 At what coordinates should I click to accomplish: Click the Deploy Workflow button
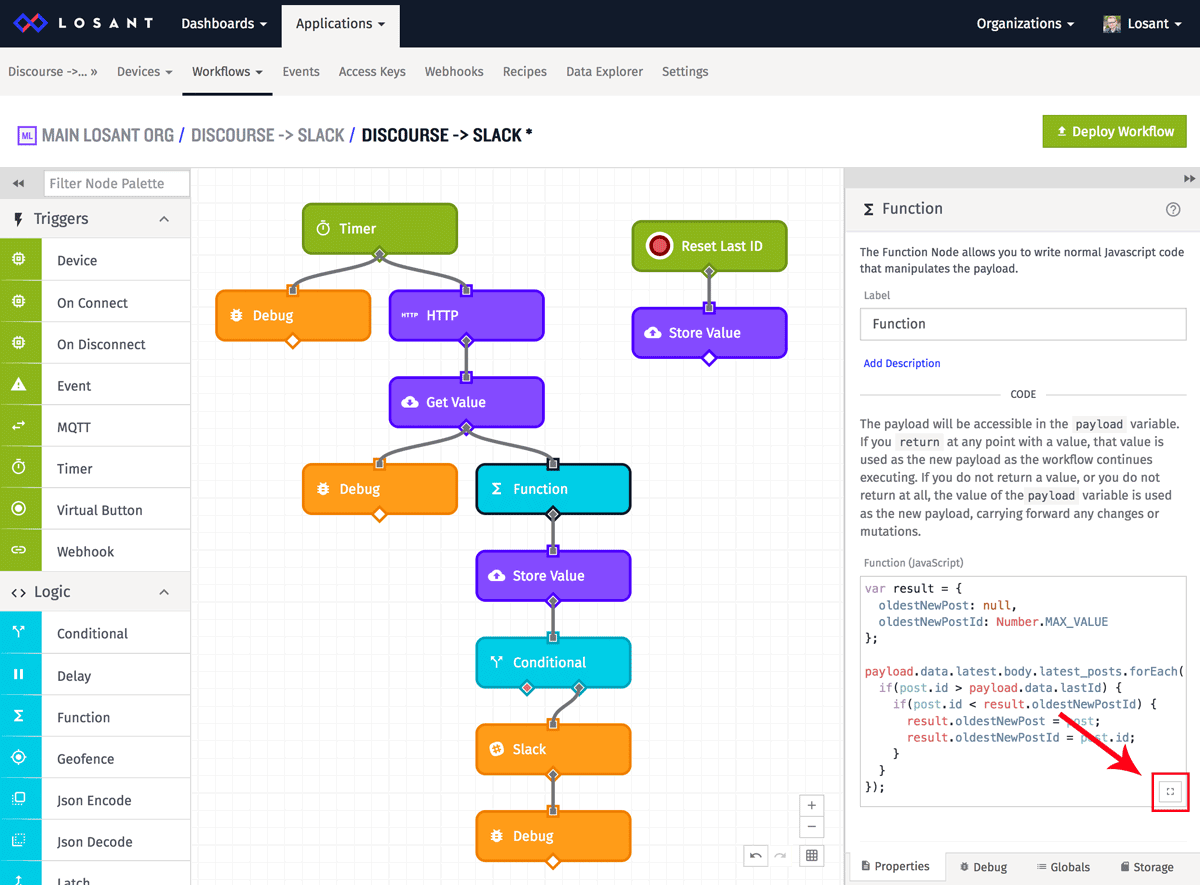(x=1114, y=131)
